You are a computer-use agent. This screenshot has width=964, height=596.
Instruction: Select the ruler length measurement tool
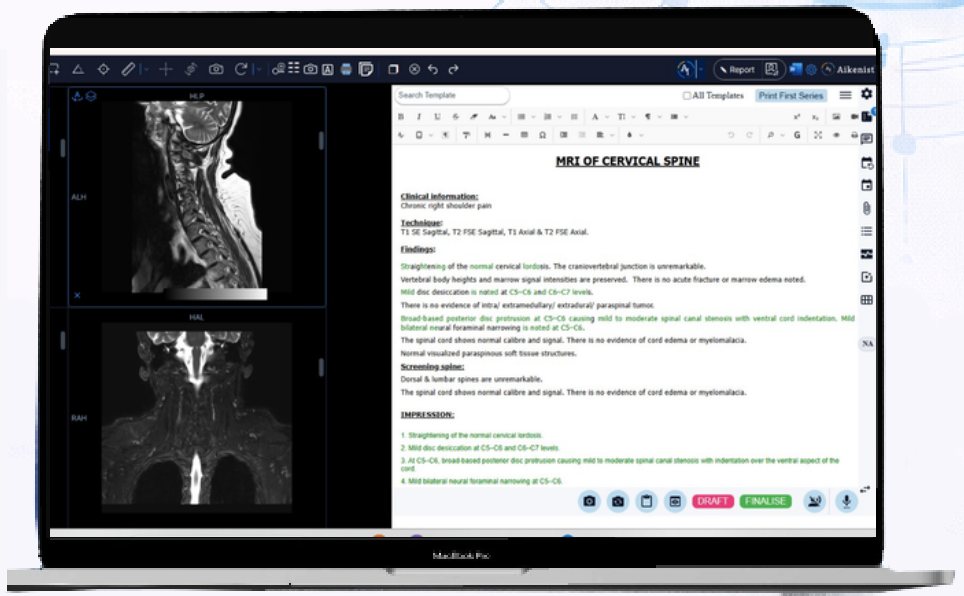point(128,70)
